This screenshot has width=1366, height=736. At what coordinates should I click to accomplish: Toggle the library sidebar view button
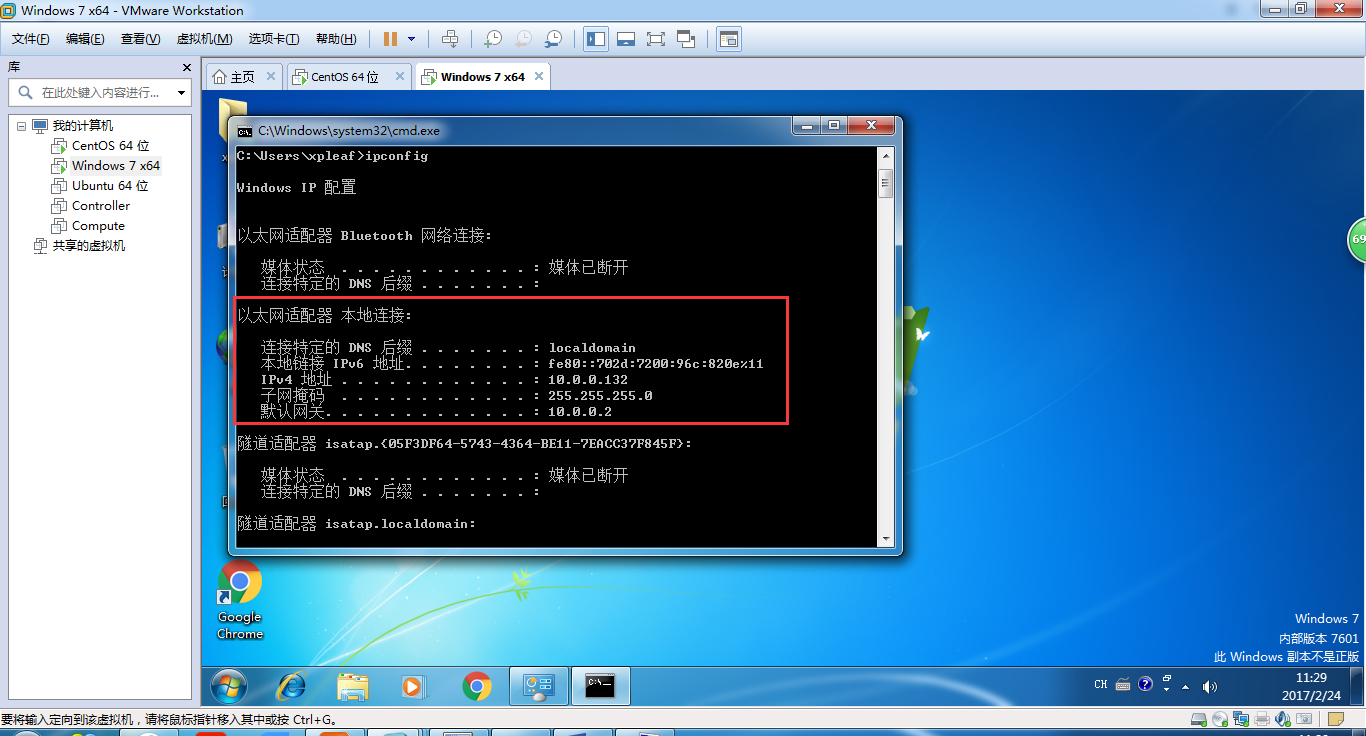[596, 39]
